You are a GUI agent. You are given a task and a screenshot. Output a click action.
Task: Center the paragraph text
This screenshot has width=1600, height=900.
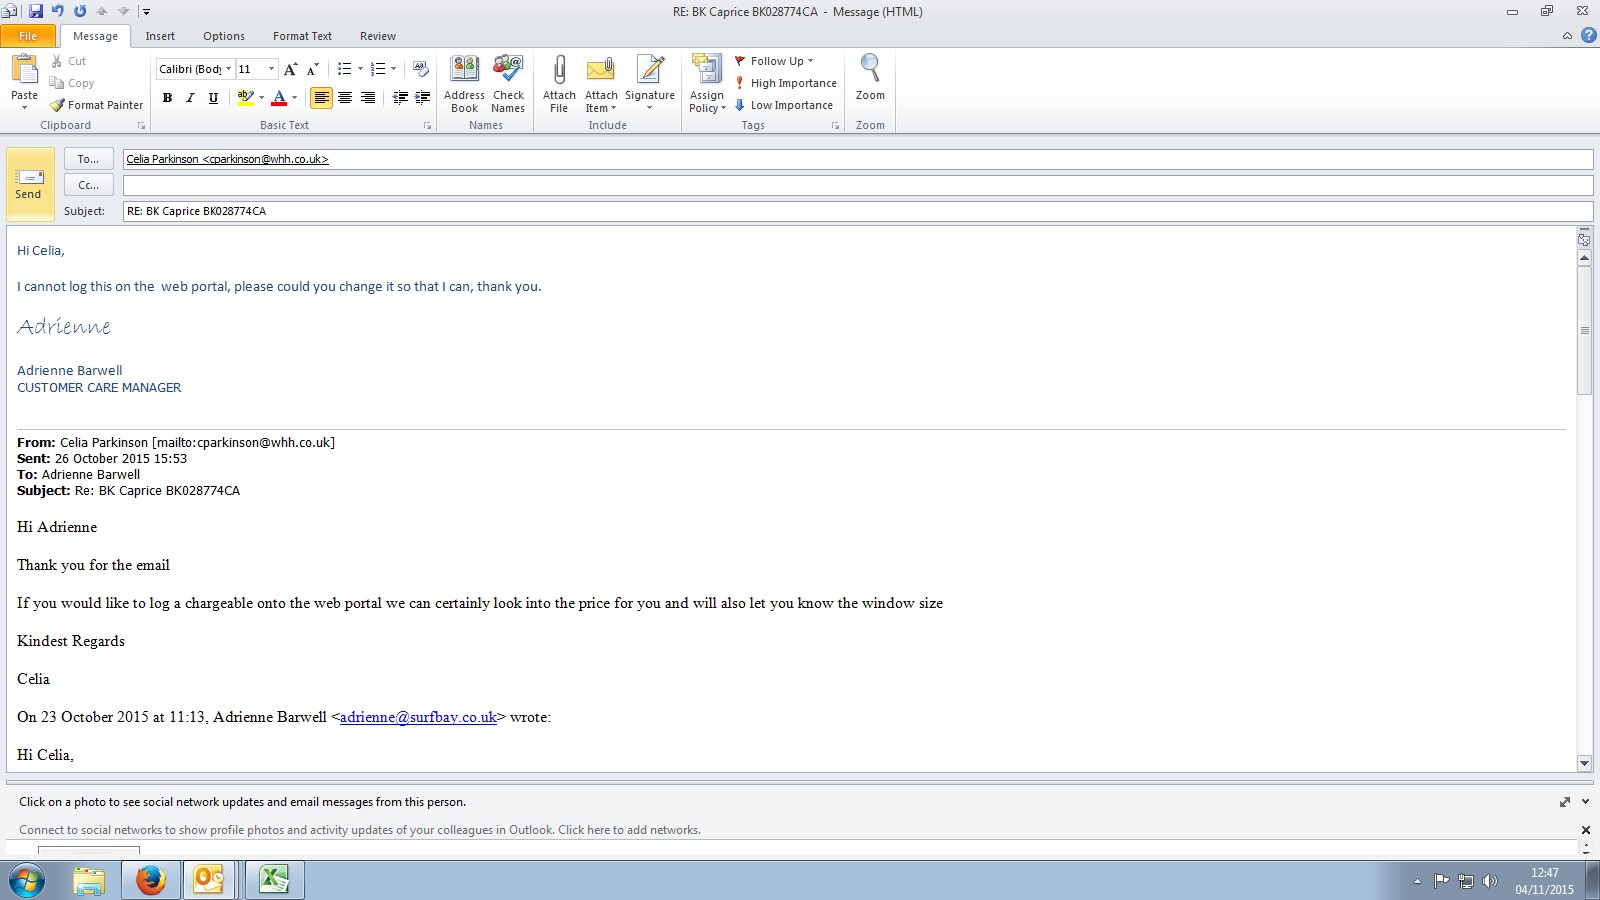pos(345,98)
